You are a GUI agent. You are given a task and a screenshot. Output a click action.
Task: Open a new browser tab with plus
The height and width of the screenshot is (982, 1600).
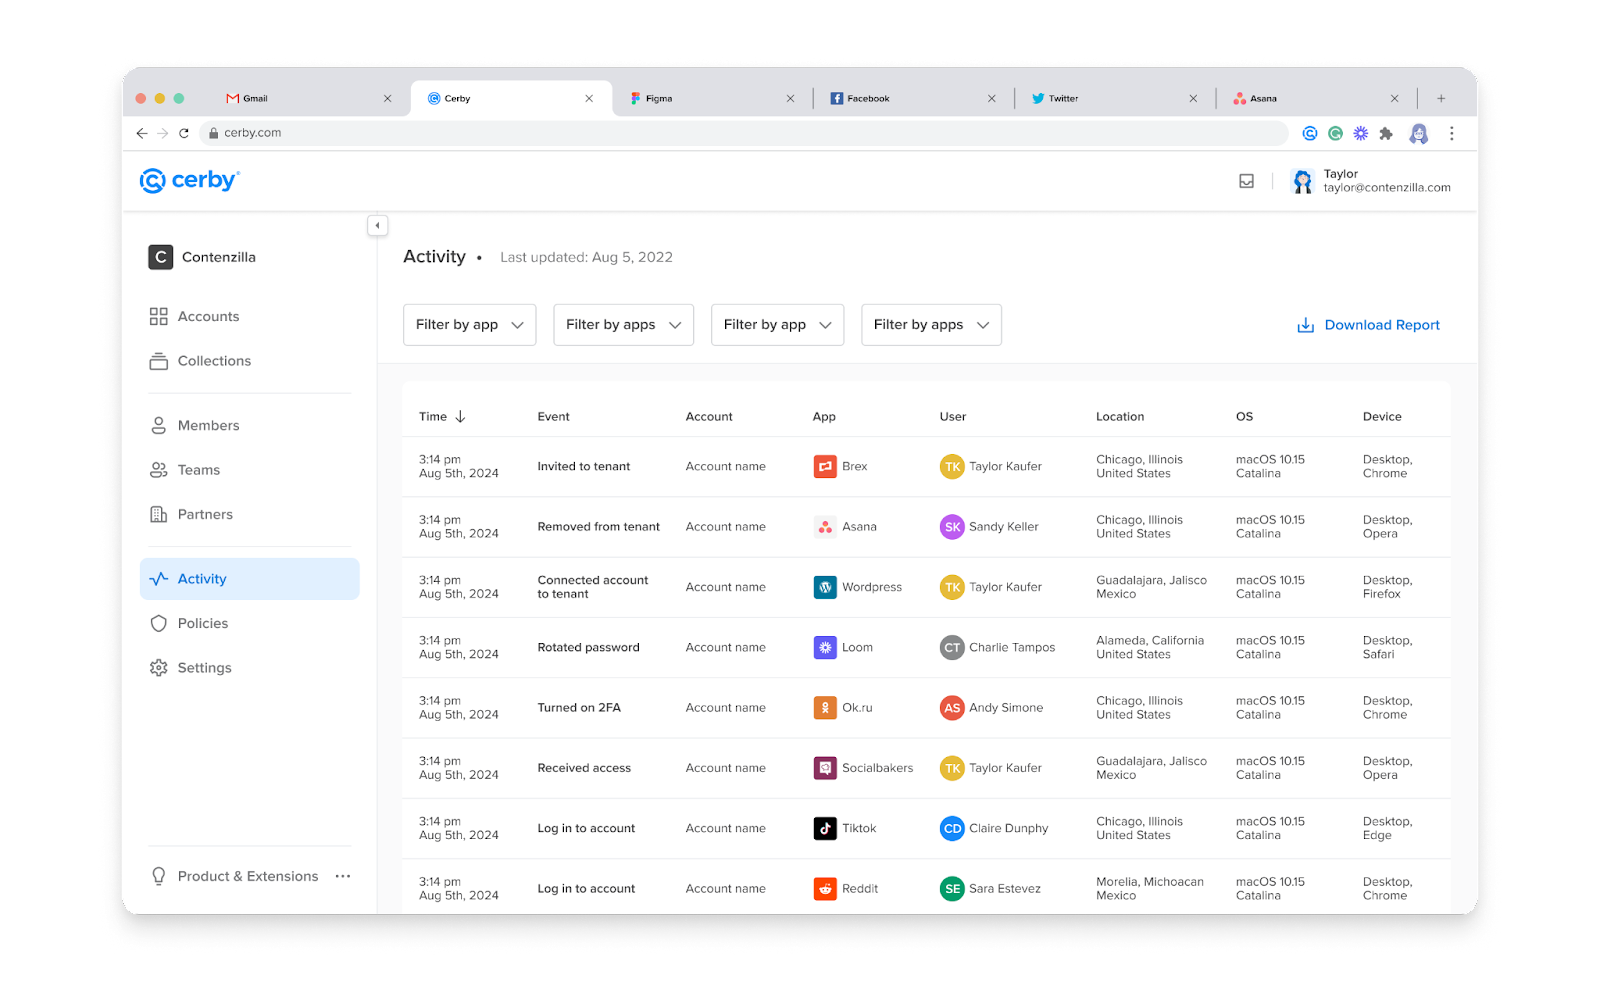coord(1441,98)
